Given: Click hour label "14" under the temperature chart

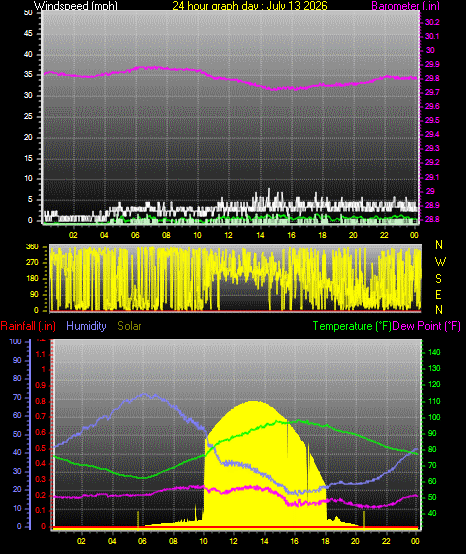Looking at the screenshot, I should [x=264, y=541].
